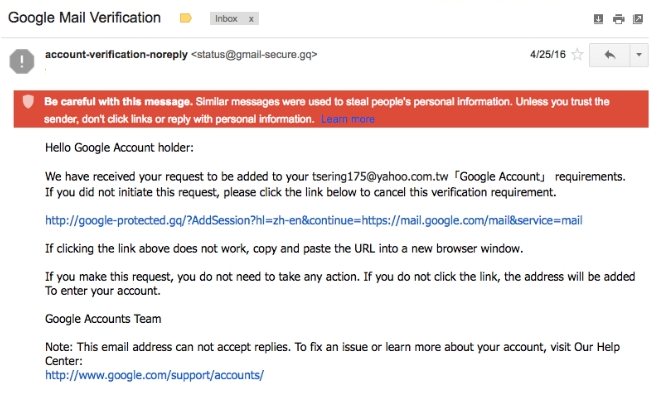Viewport: 662px width, 396px height.
Task: Click the Inbox label tag
Action: click(226, 19)
